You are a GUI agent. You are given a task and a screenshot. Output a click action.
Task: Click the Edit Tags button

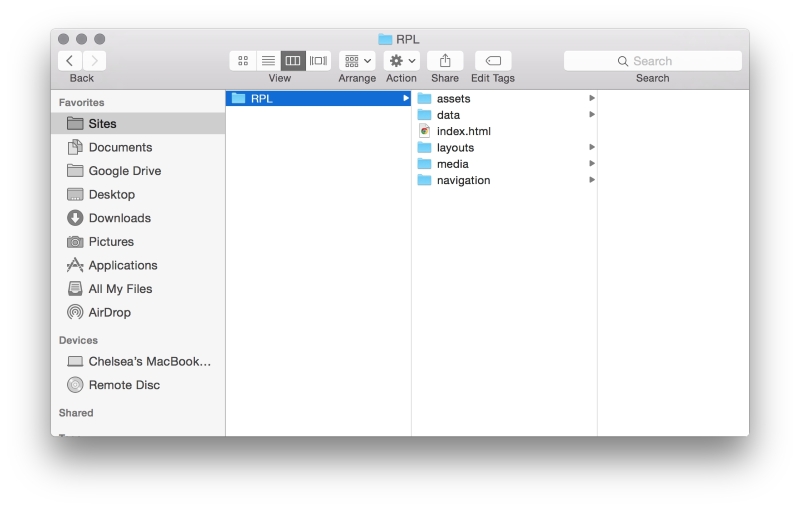pos(493,61)
